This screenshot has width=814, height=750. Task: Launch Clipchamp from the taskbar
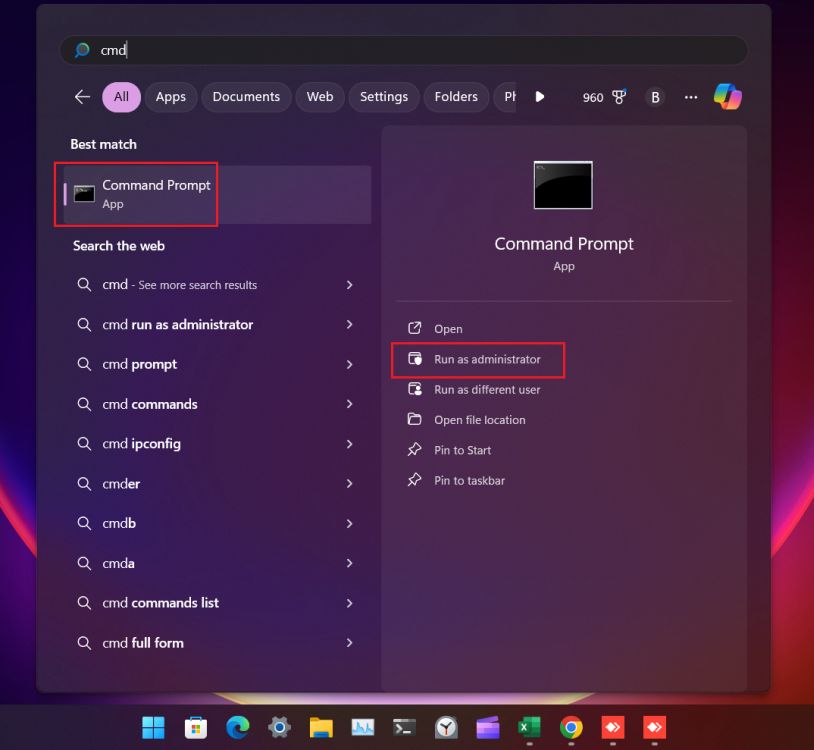point(487,727)
